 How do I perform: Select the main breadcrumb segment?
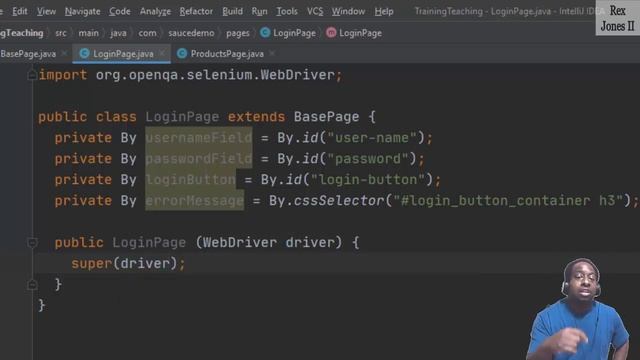[x=89, y=33]
